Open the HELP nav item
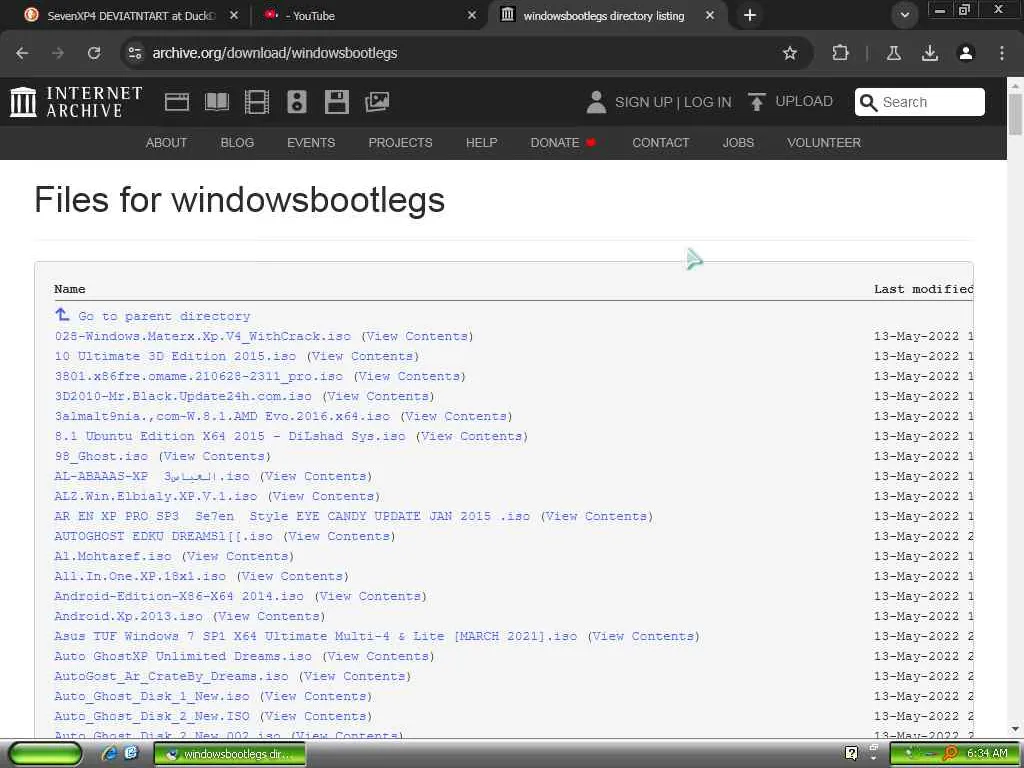Screen dimensions: 1024x768 point(481,142)
